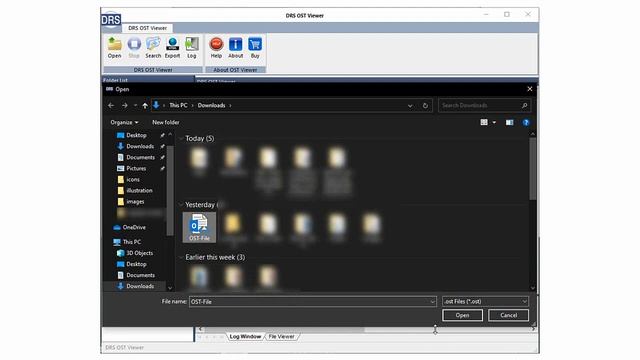Image resolution: width=640 pixels, height=360 pixels.
Task: Cancel the Open dialog
Action: point(509,315)
